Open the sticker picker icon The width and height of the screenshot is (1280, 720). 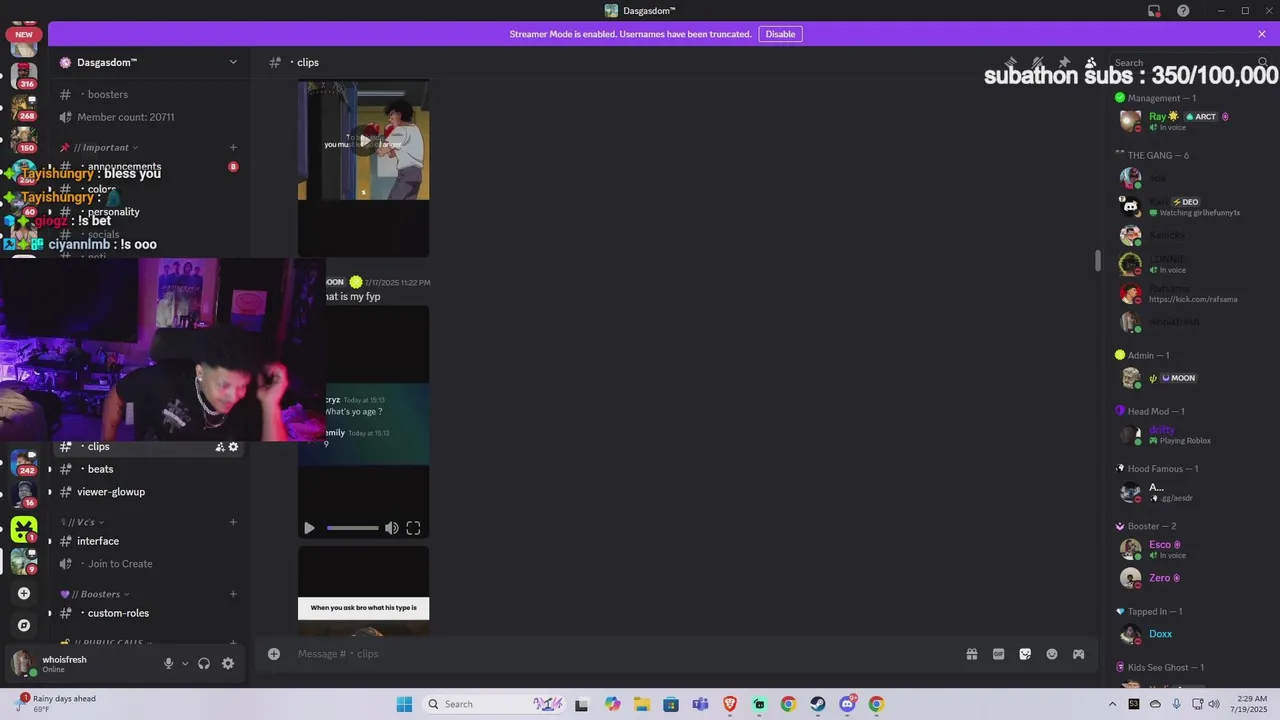pos(1025,654)
